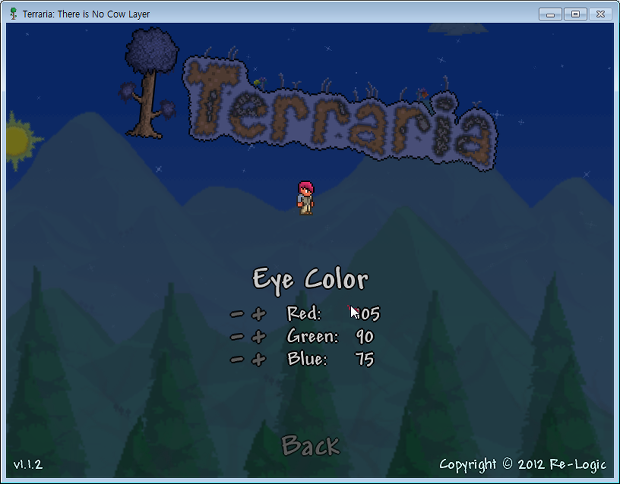The height and width of the screenshot is (484, 620).
Task: Click the Eye Color heading
Action: 310,280
